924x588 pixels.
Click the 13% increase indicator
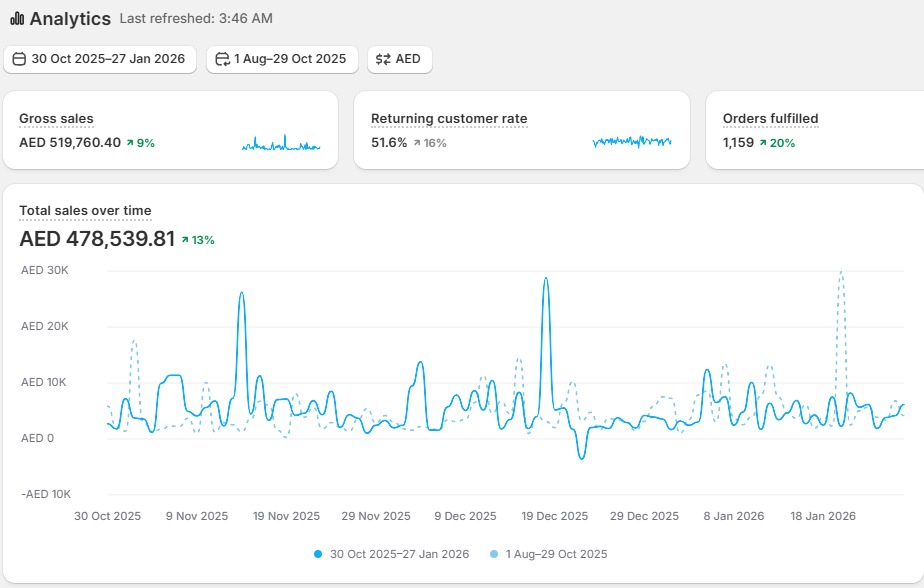tap(198, 240)
